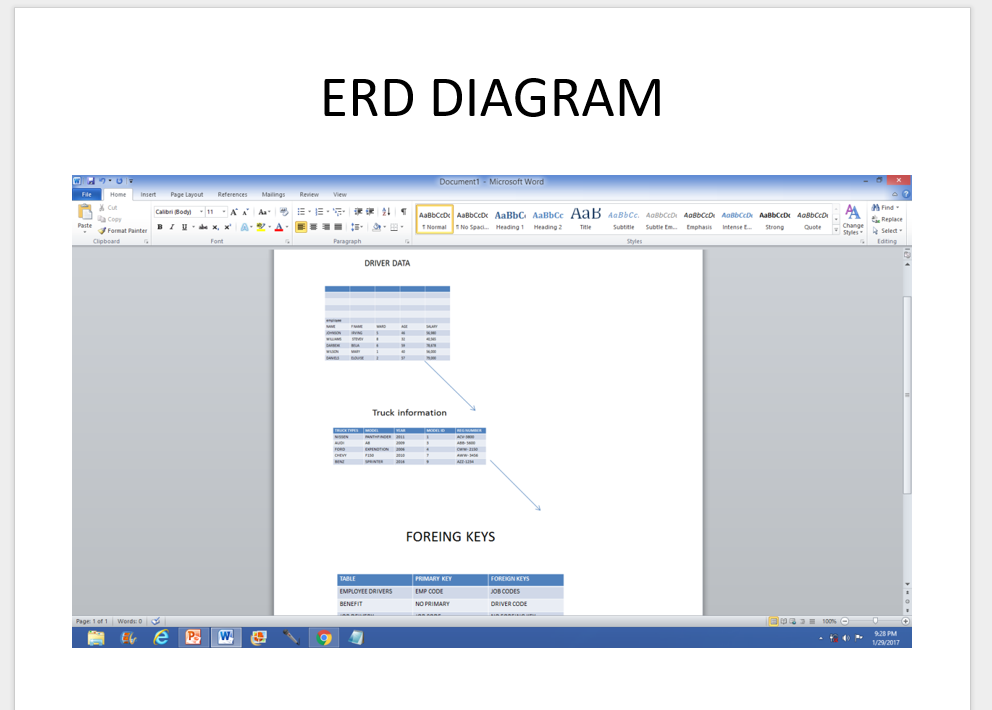Expand the Styles gallery More arrow
992x710 pixels.
pos(836,229)
